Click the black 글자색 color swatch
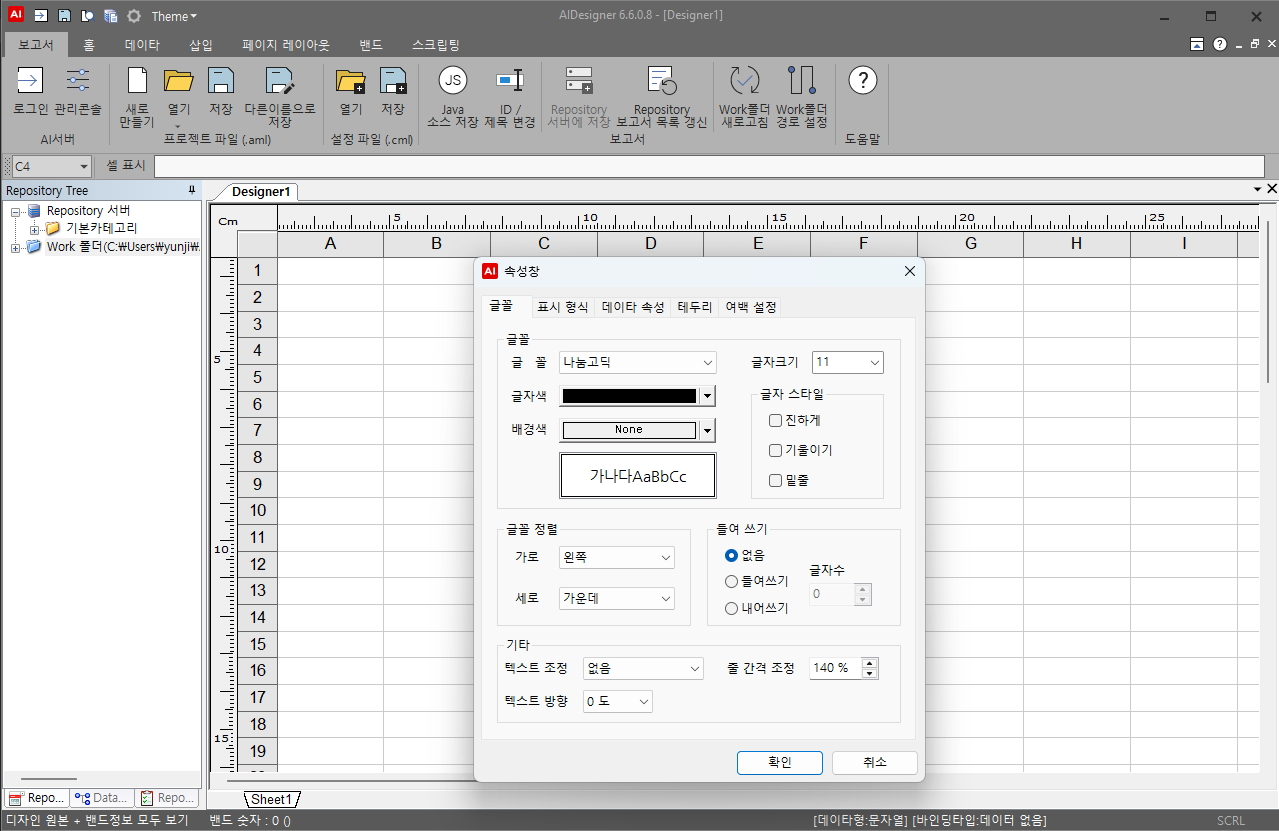1279x831 pixels. [629, 396]
